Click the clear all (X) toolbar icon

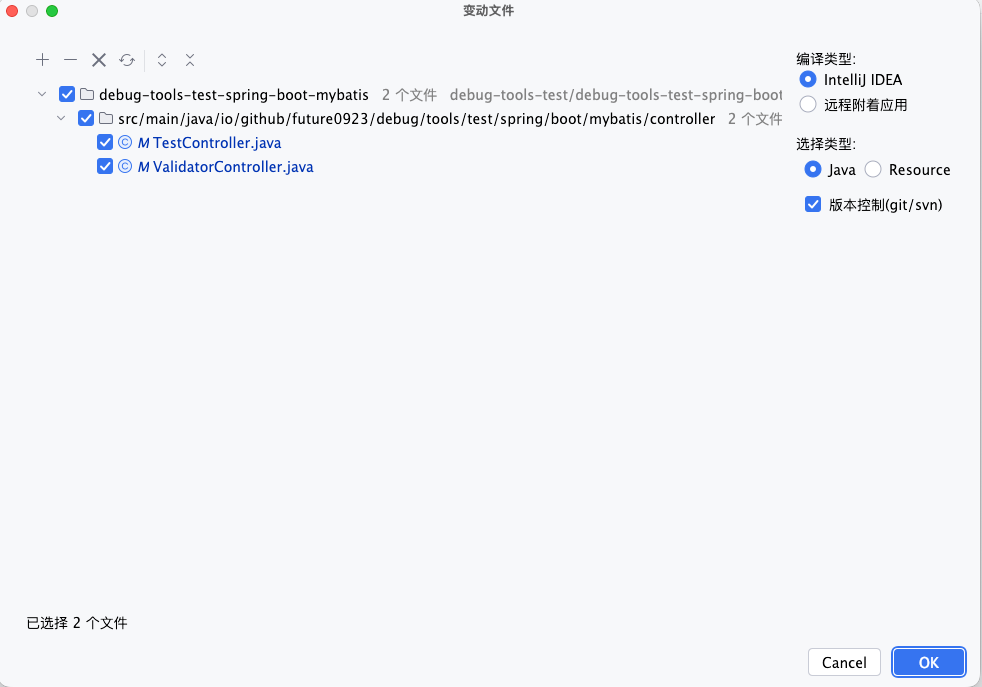pyautogui.click(x=99, y=60)
